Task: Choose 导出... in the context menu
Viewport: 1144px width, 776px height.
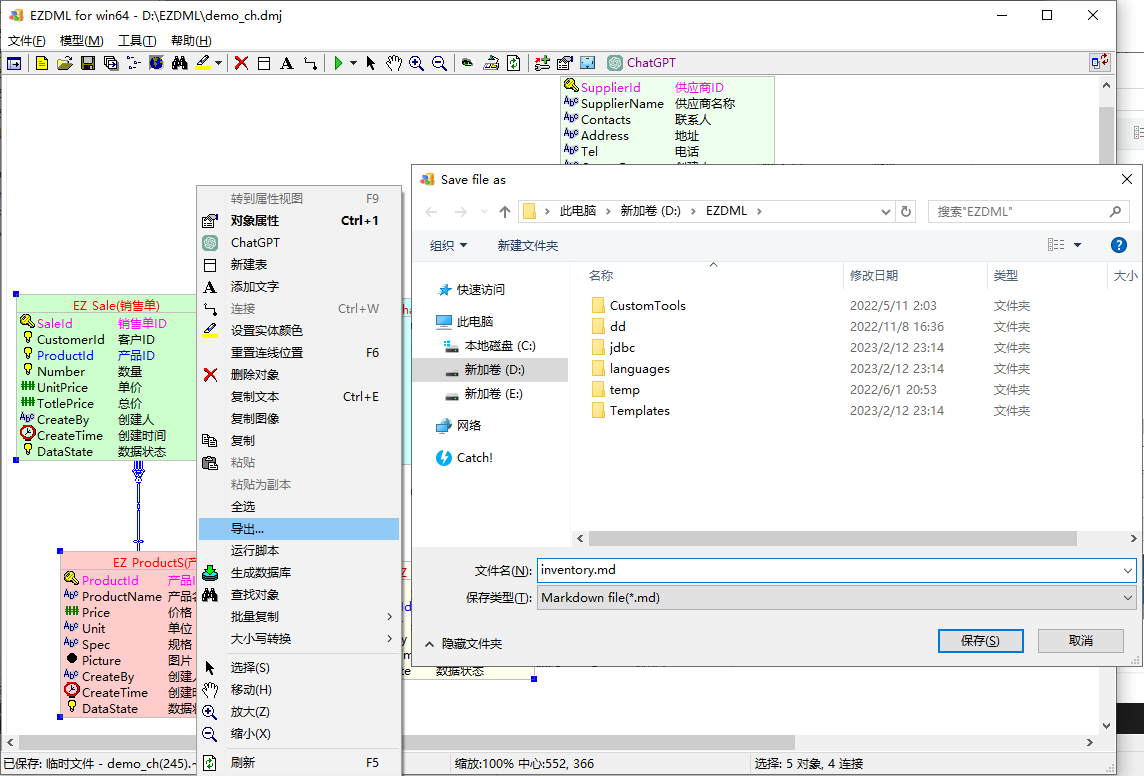Action: coord(299,529)
